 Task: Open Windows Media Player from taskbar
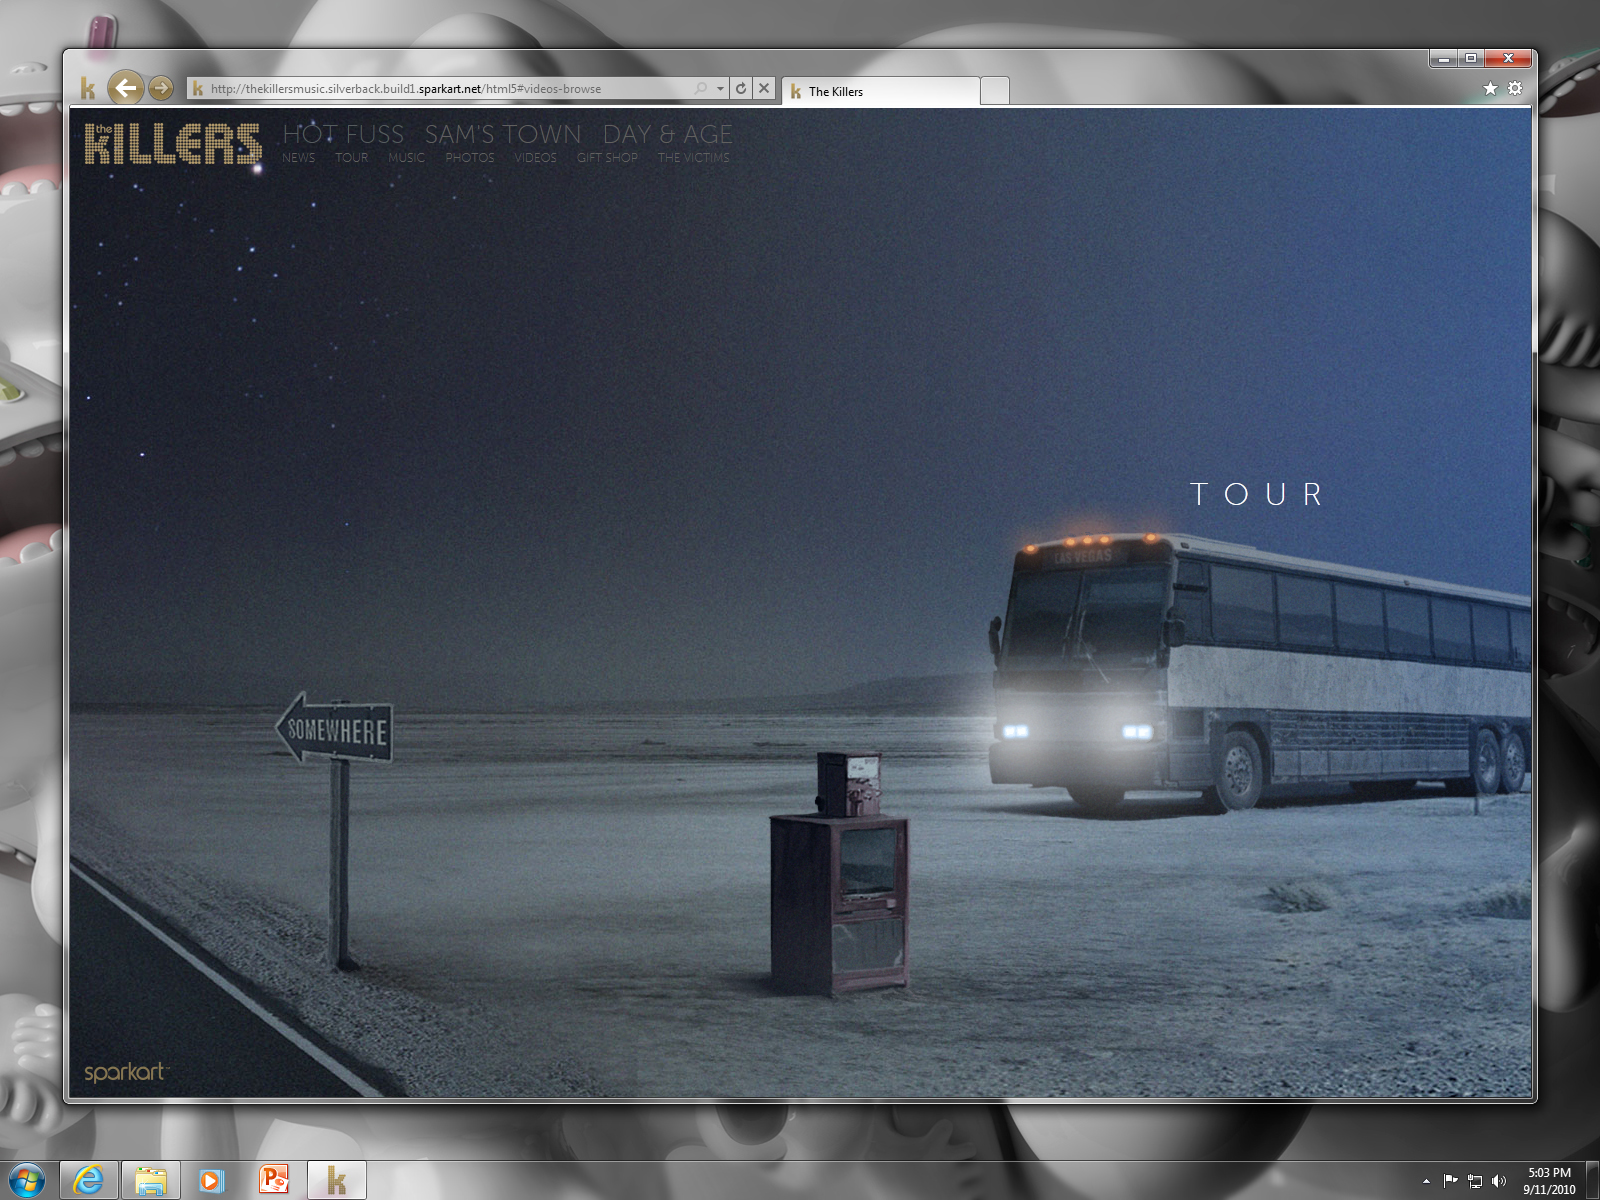pos(211,1180)
